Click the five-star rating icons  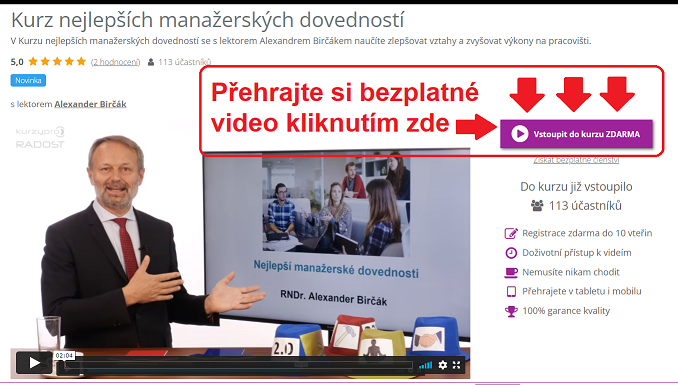pyautogui.click(x=57, y=61)
